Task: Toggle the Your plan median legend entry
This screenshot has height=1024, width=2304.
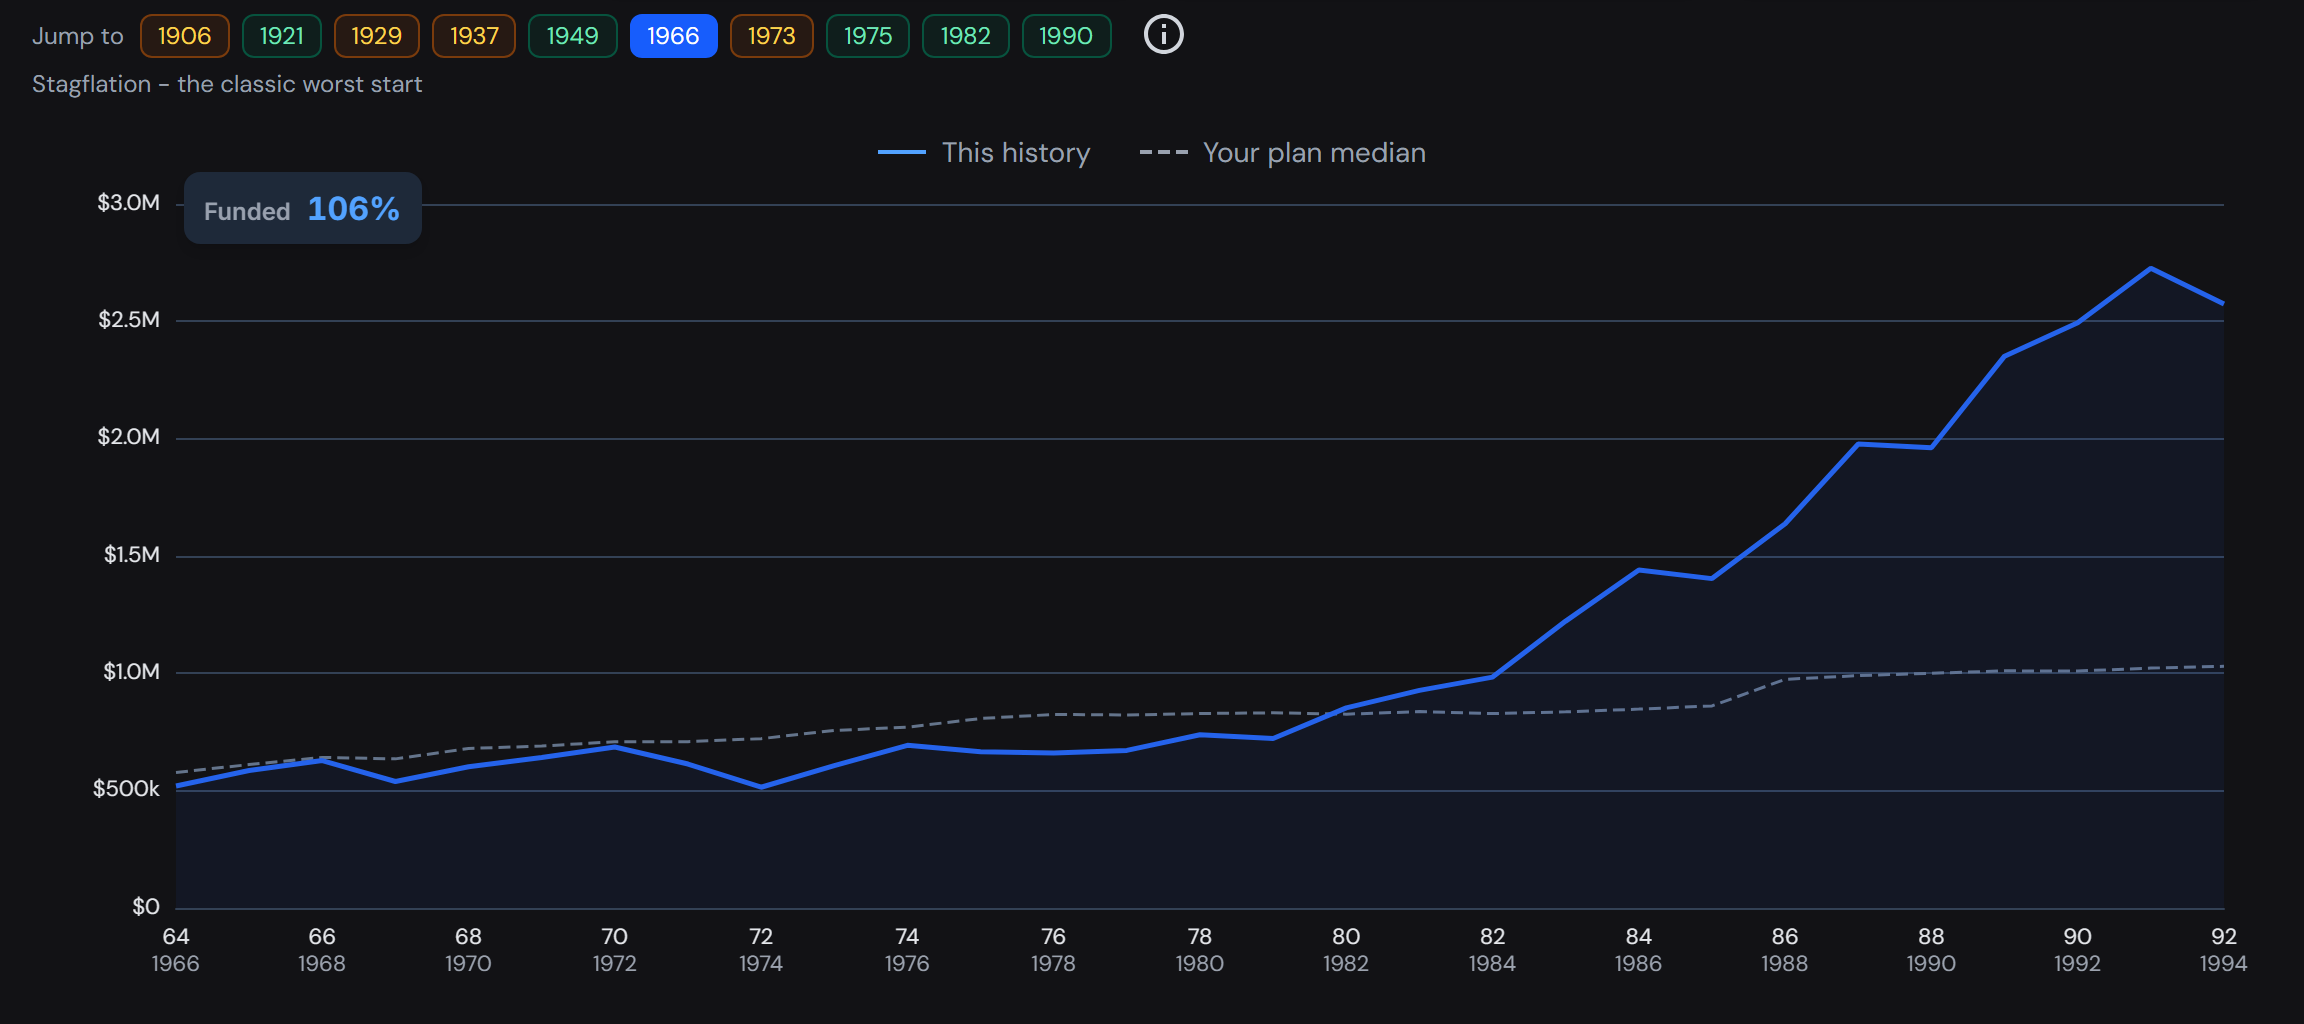Action: point(1283,152)
